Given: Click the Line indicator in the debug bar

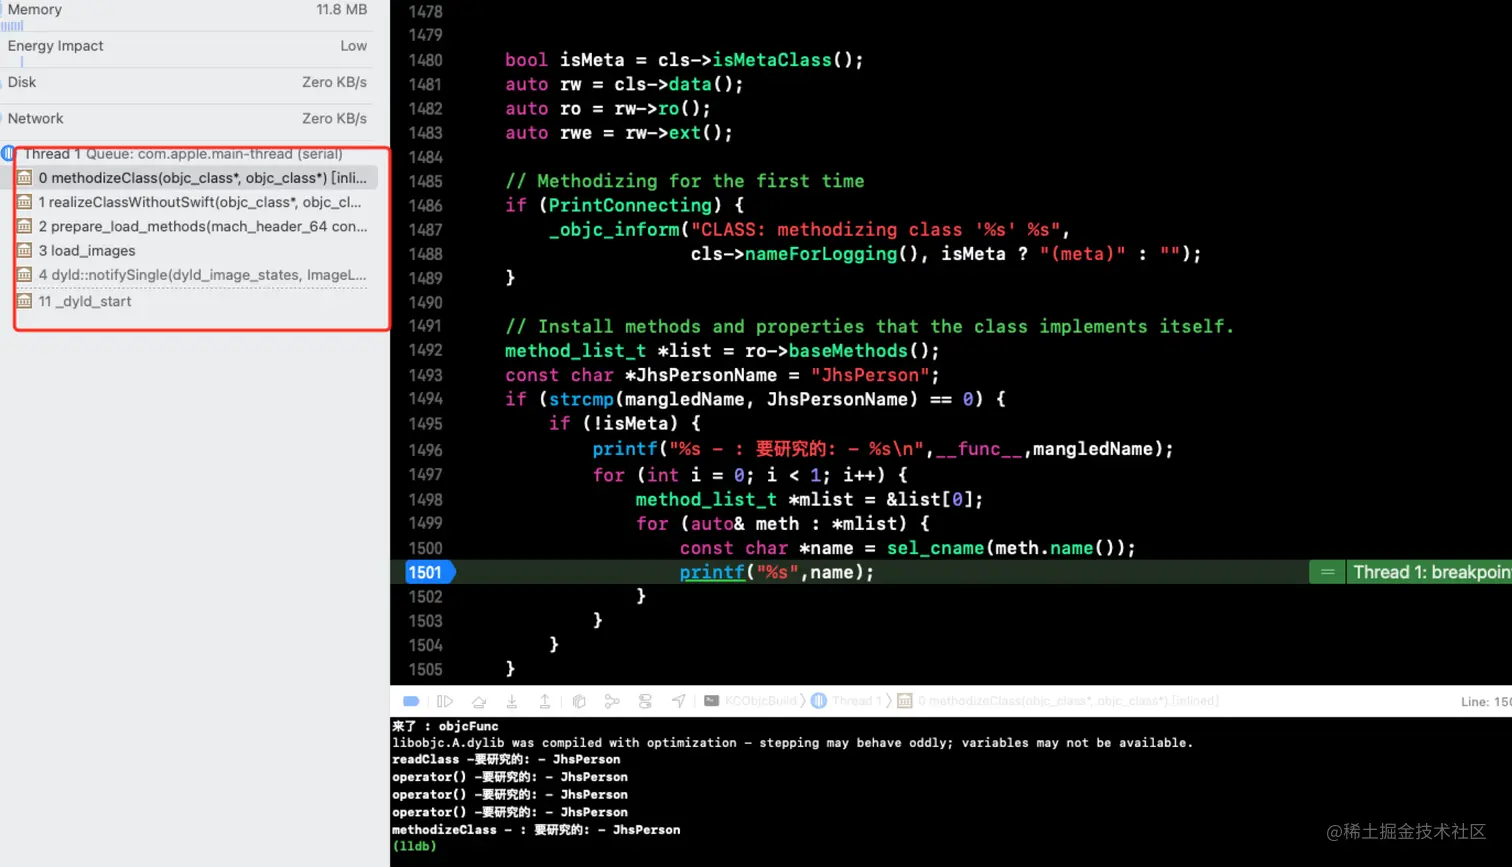Looking at the screenshot, I should click(1486, 702).
